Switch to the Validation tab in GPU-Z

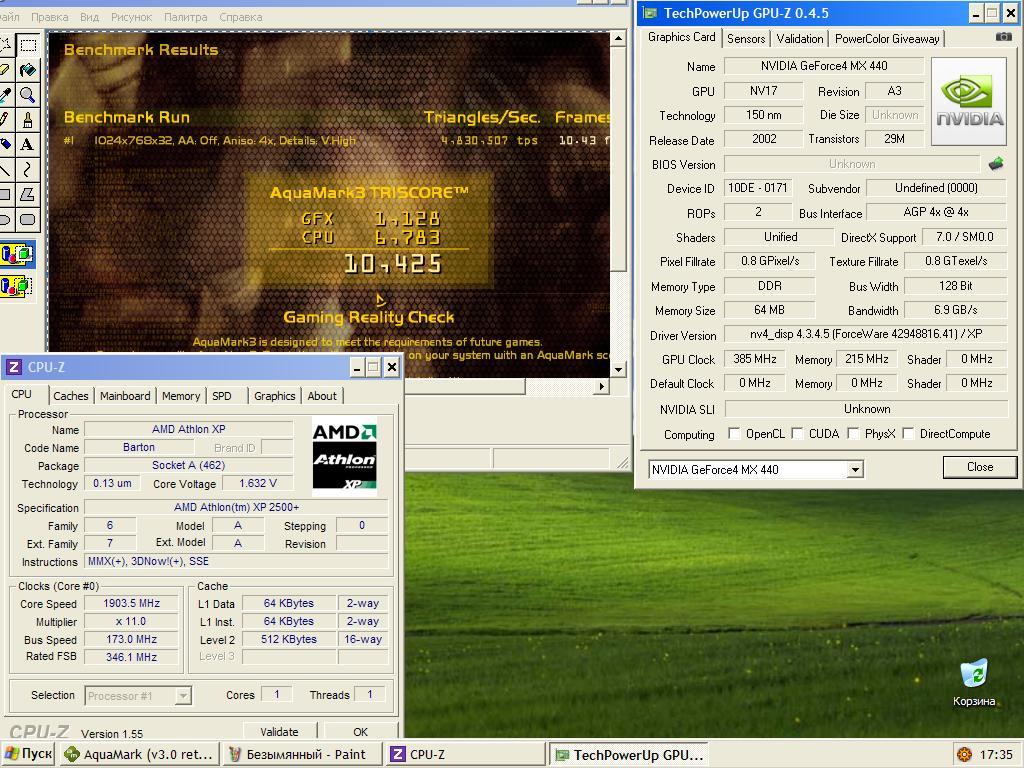[800, 39]
